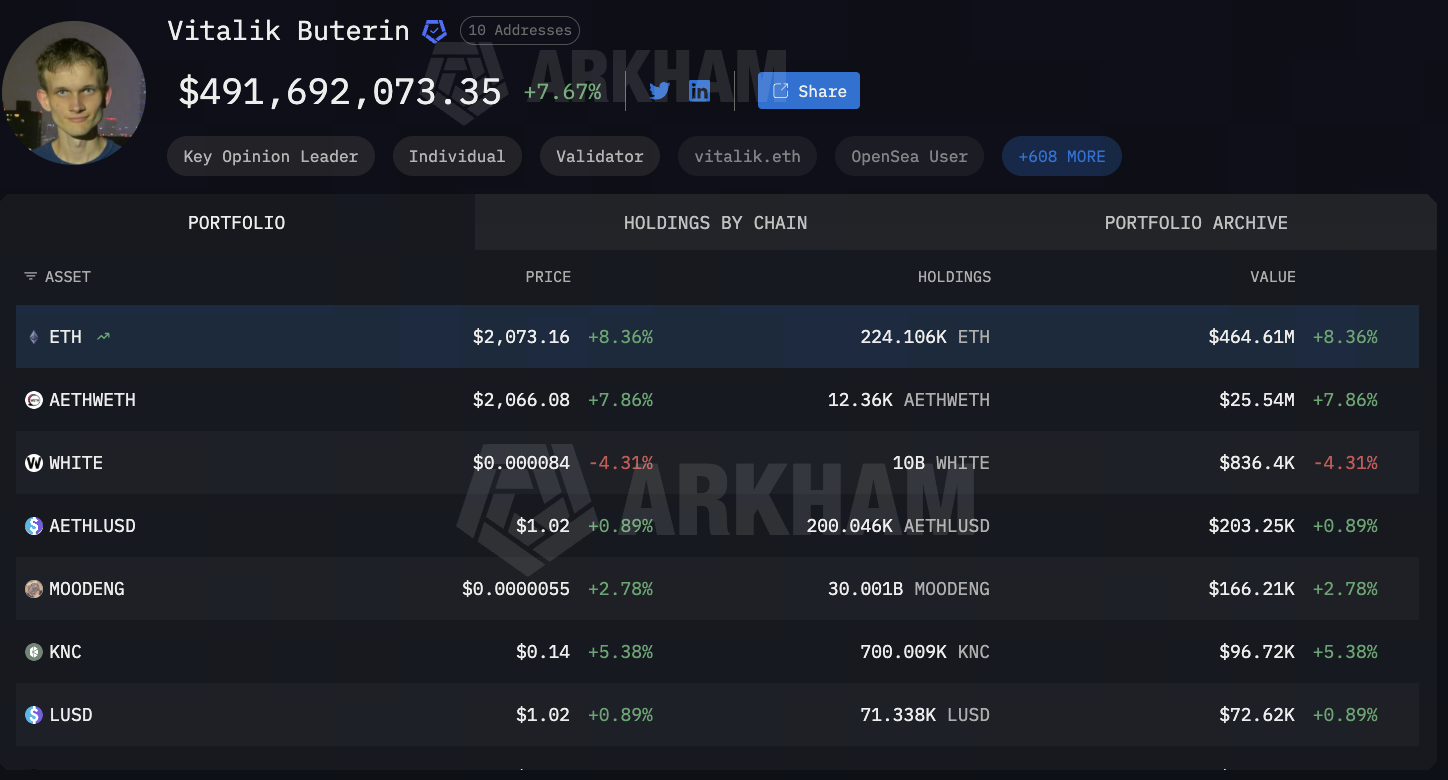Expand the +608 MORE tags
Screen dimensions: 1448x780
coord(1062,156)
